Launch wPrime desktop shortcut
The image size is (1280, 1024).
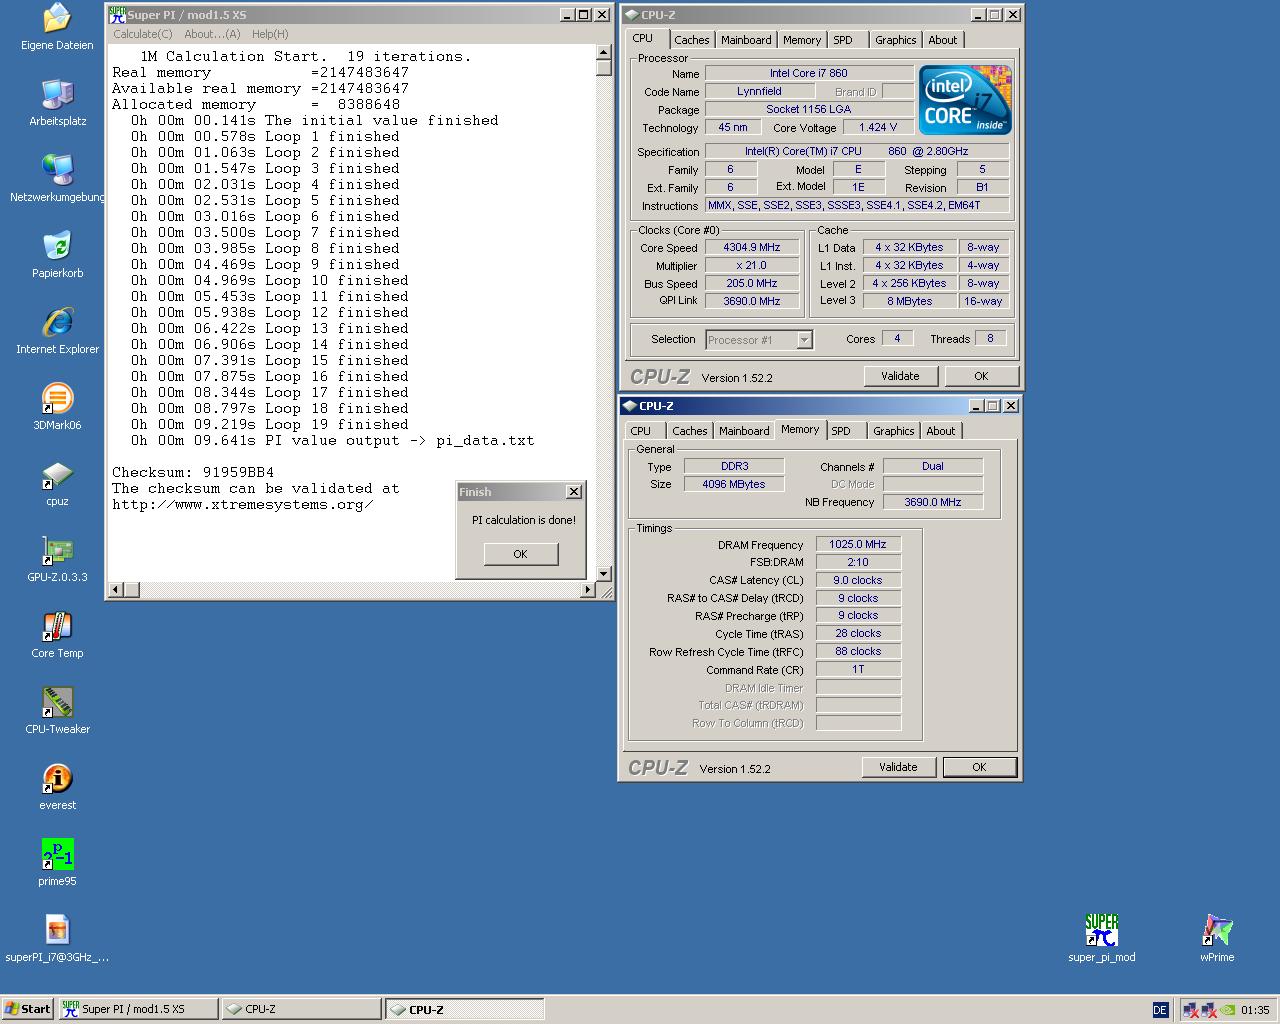(1217, 939)
